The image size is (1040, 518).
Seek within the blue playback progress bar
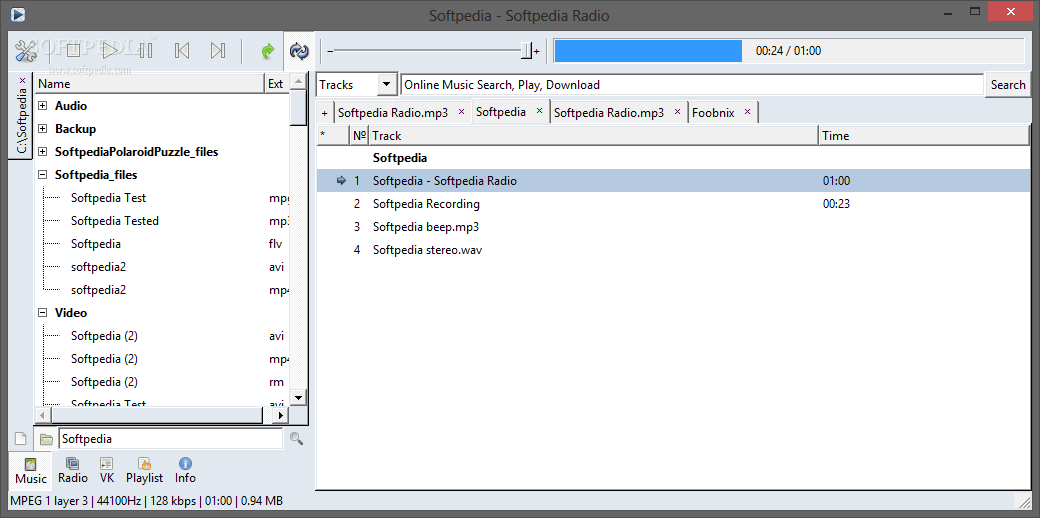coord(648,51)
